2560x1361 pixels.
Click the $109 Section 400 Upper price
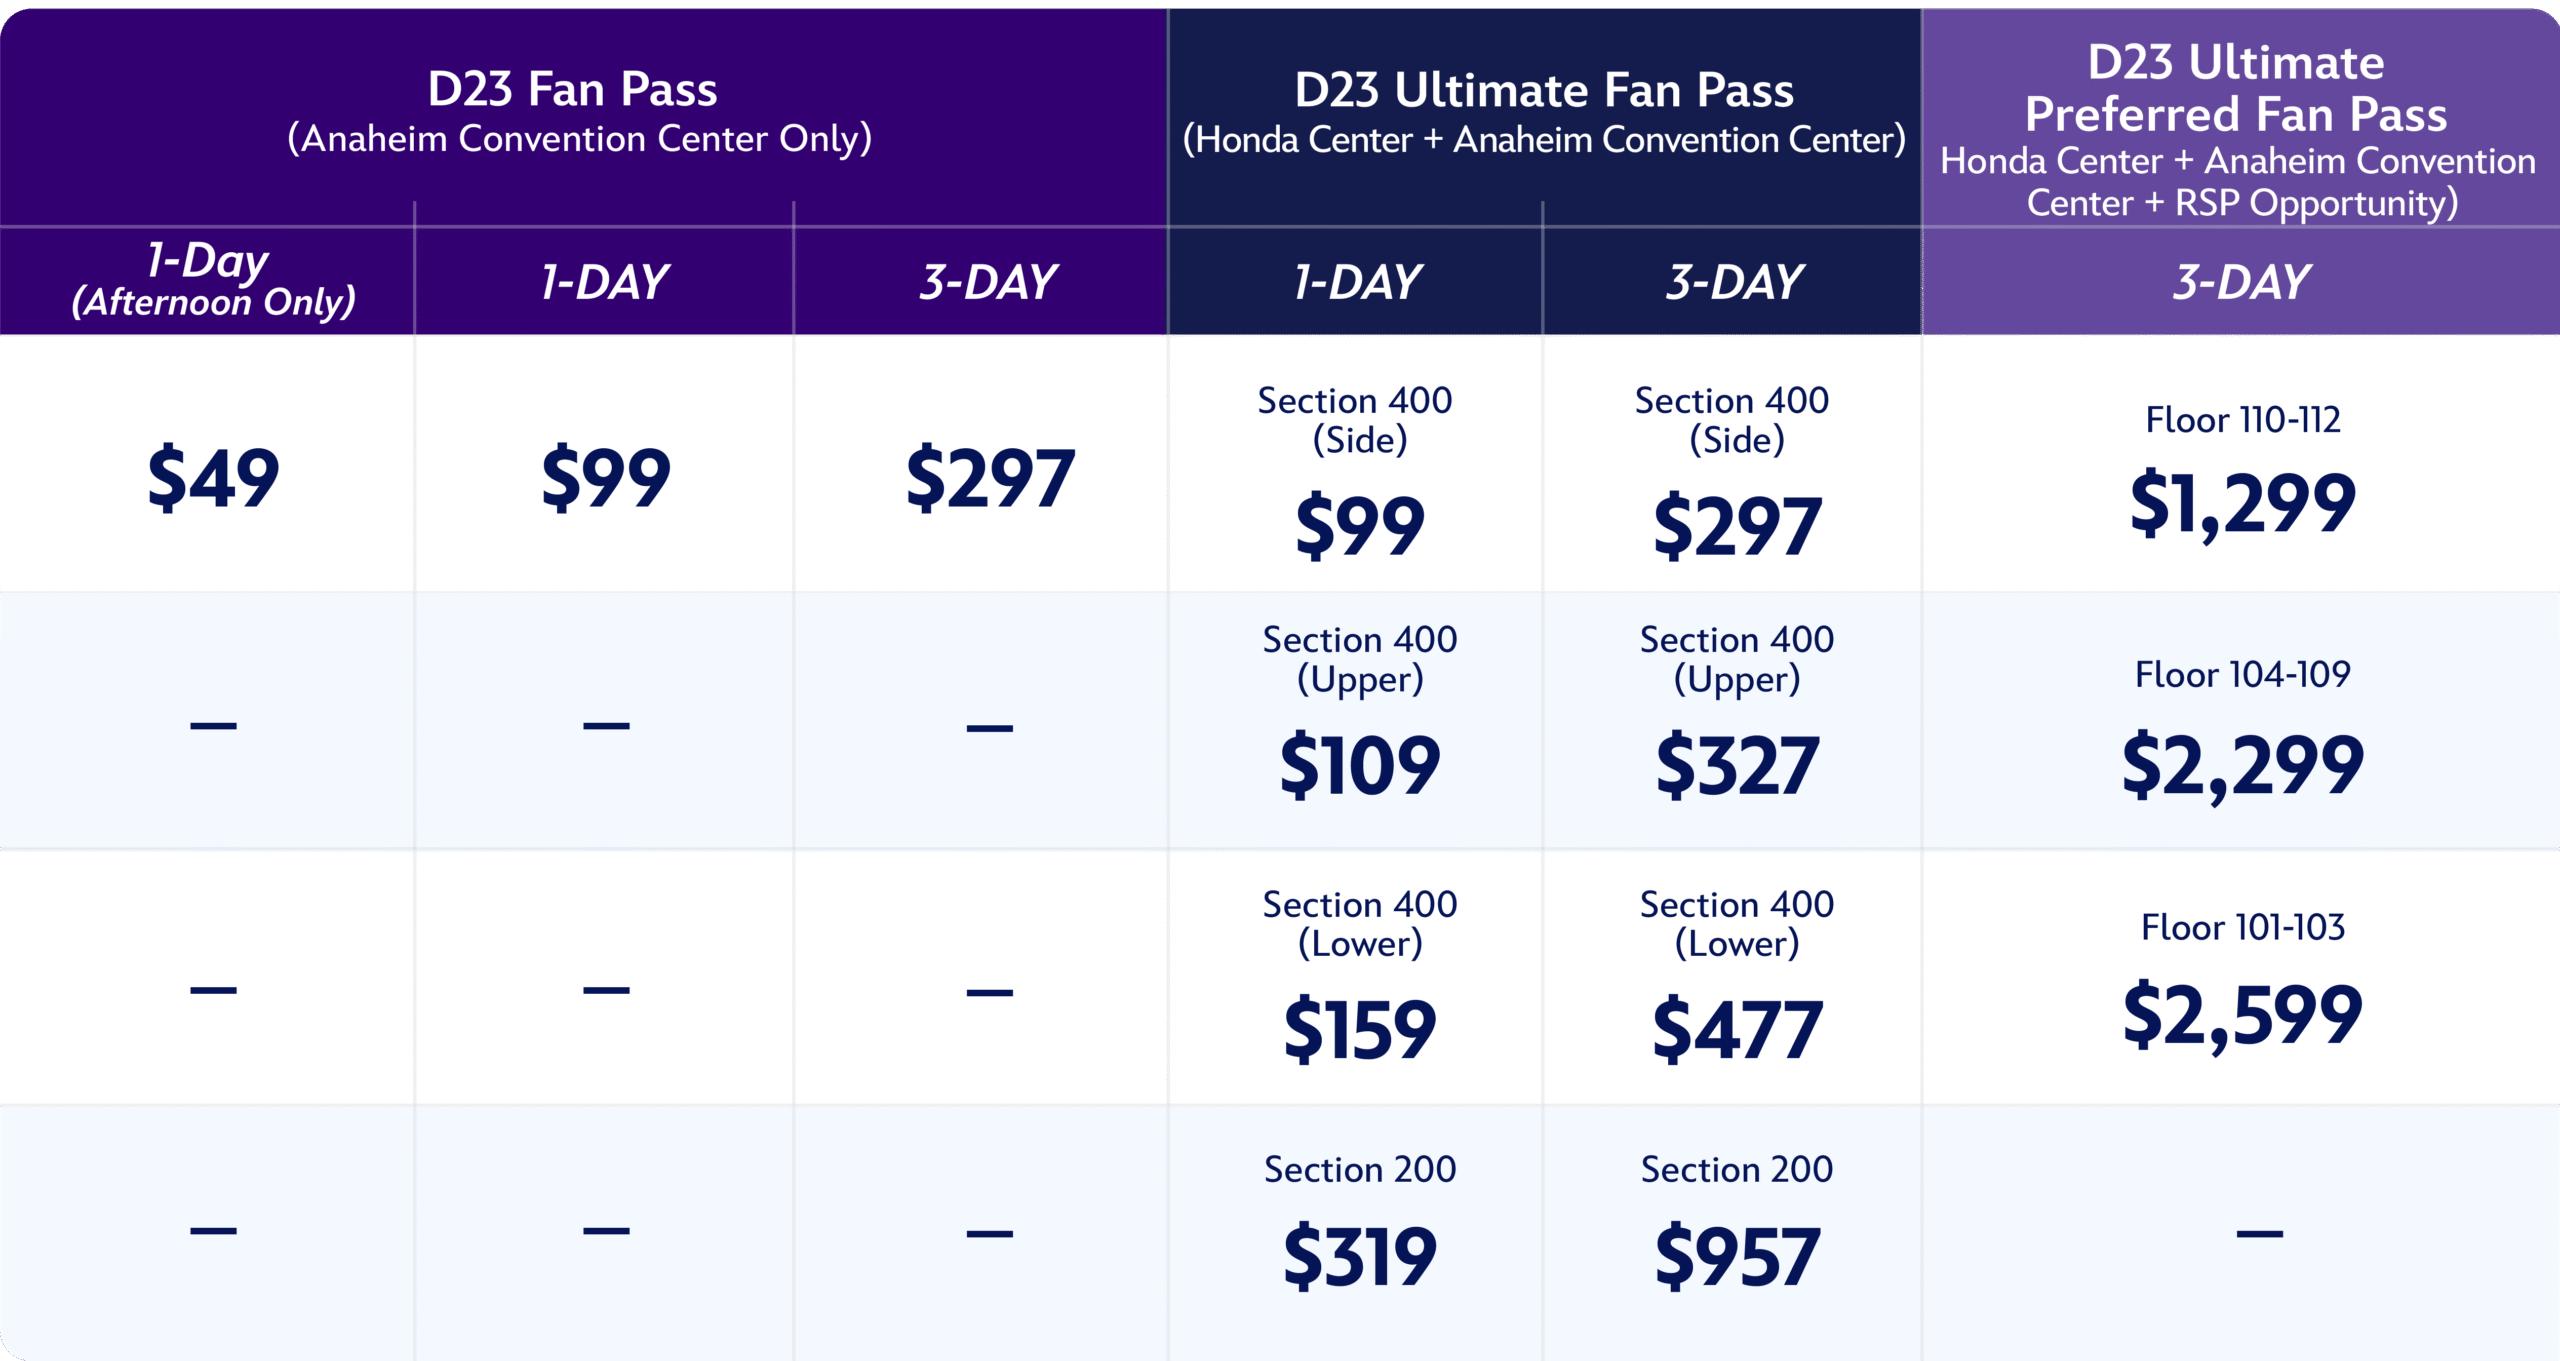(x=1360, y=766)
